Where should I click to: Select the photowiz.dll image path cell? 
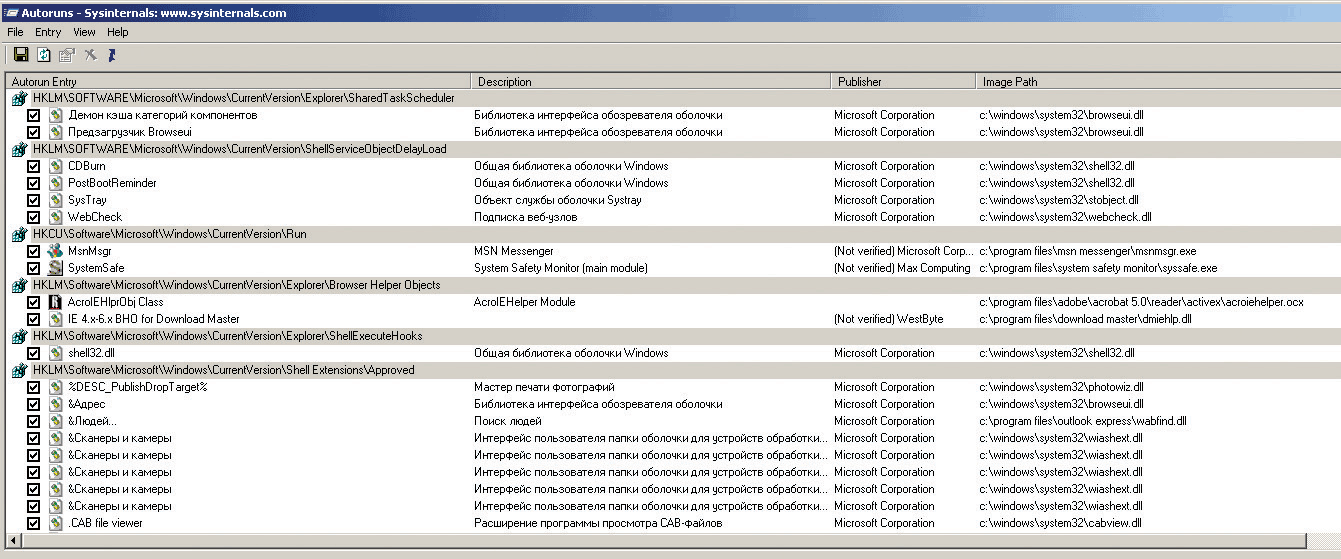[1062, 387]
